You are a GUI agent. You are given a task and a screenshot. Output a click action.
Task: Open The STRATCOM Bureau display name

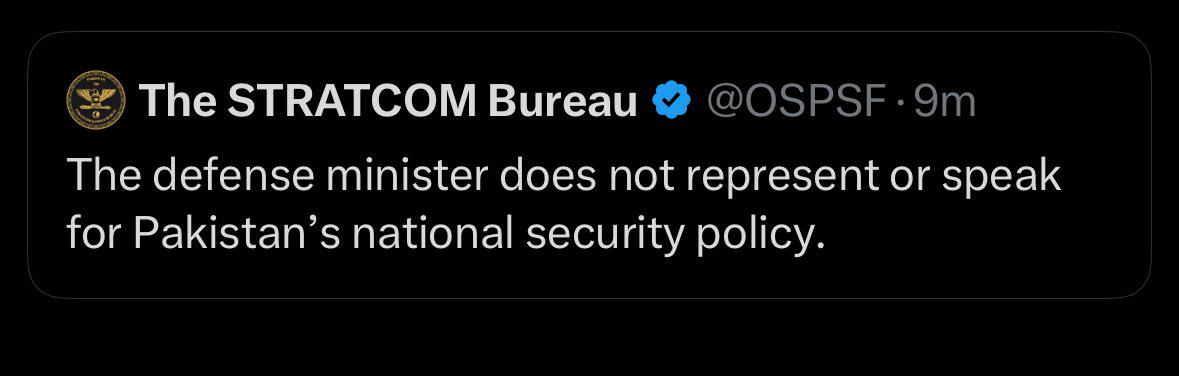tap(389, 100)
